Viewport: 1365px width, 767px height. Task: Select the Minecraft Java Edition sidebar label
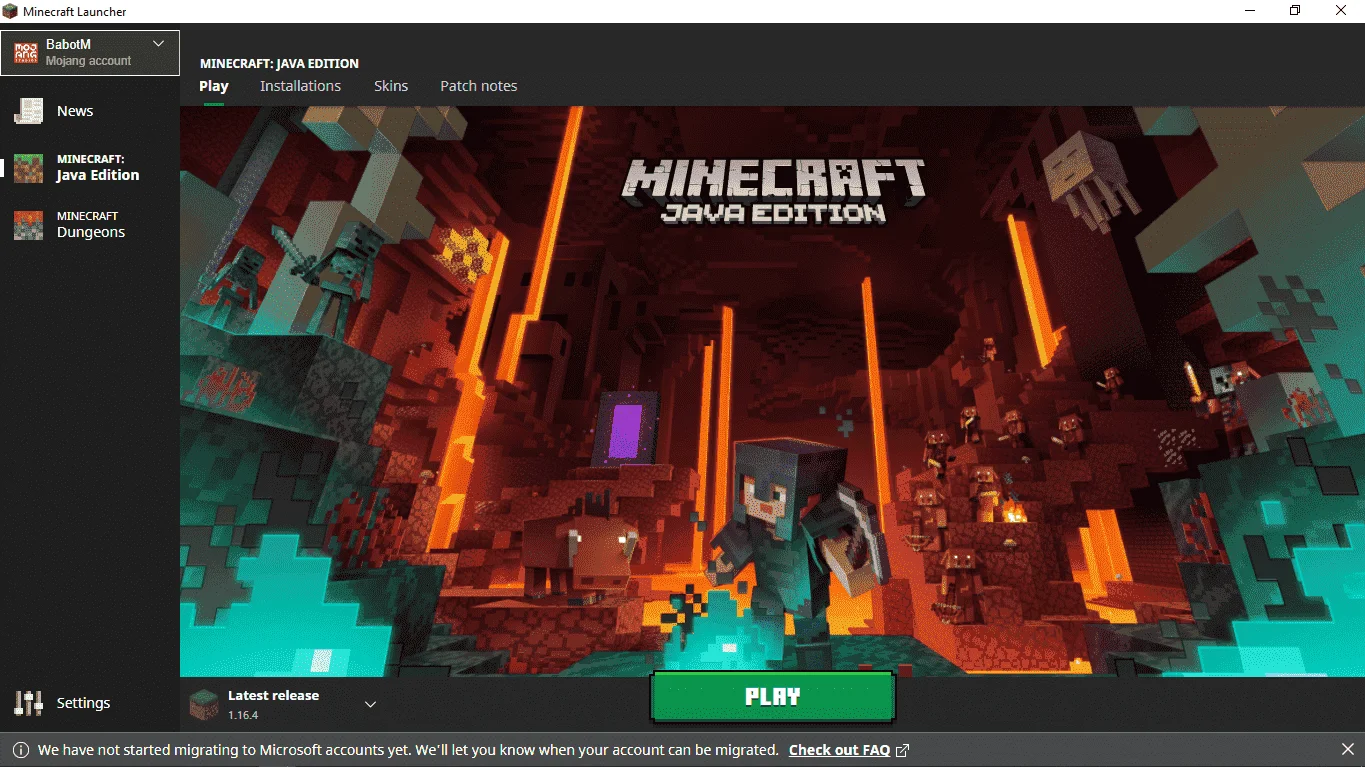click(98, 168)
